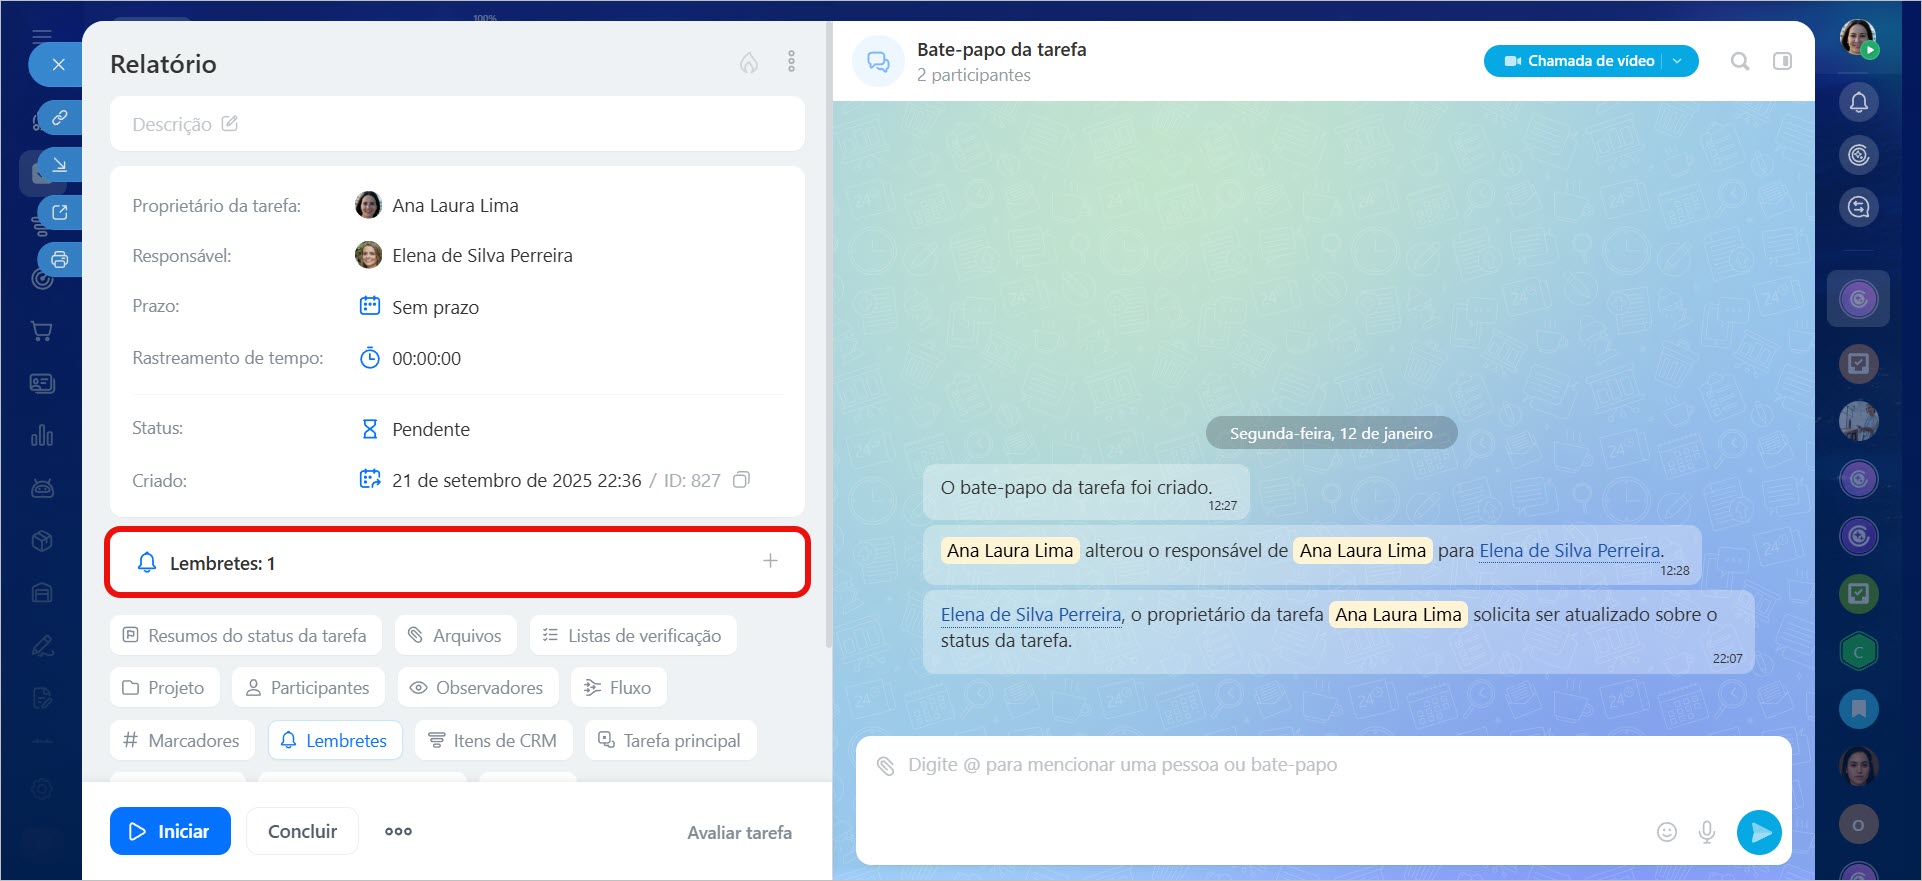Image resolution: width=1922 pixels, height=881 pixels.
Task: Click the microphone voice message icon
Action: click(x=1707, y=832)
